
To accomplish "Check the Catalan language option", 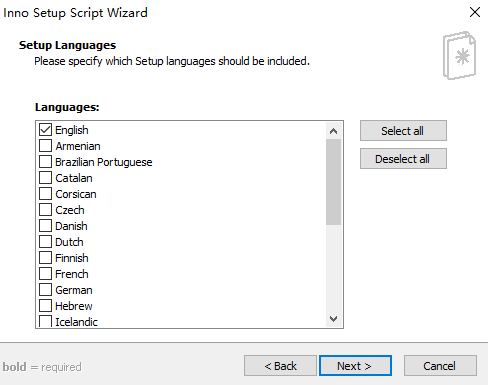I will 45,178.
